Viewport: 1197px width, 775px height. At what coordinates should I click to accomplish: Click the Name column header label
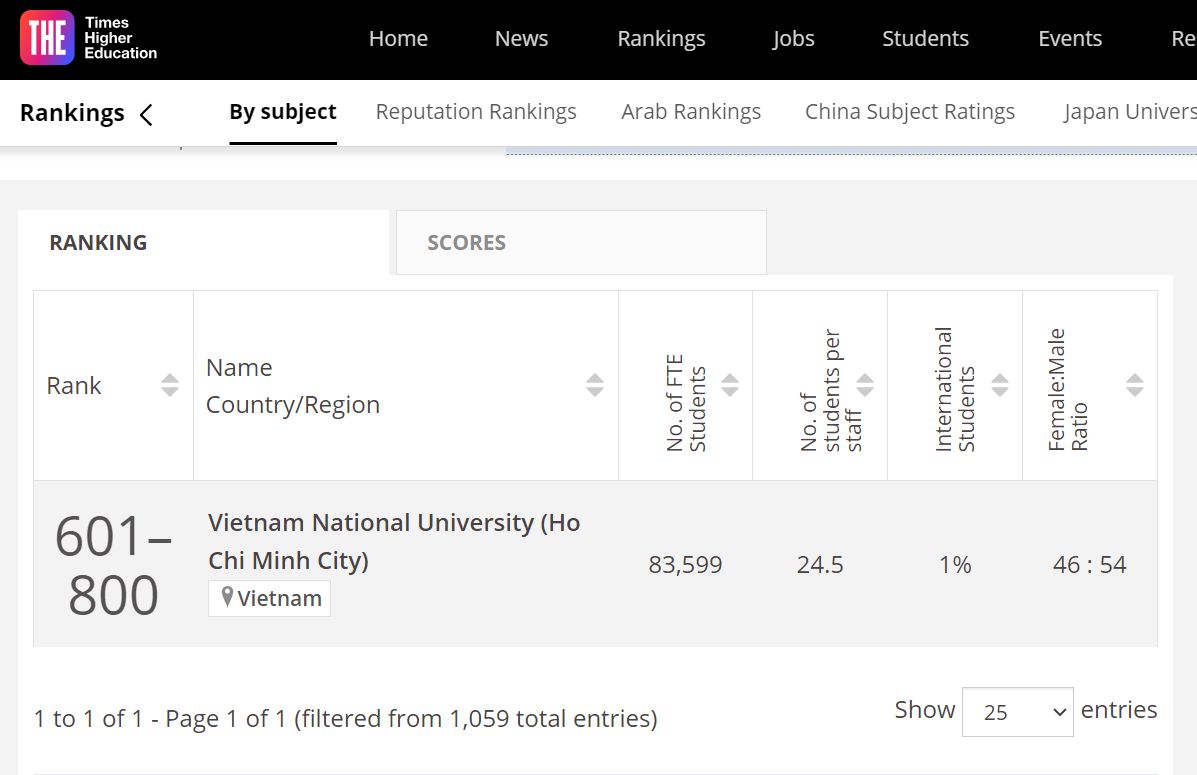(239, 367)
